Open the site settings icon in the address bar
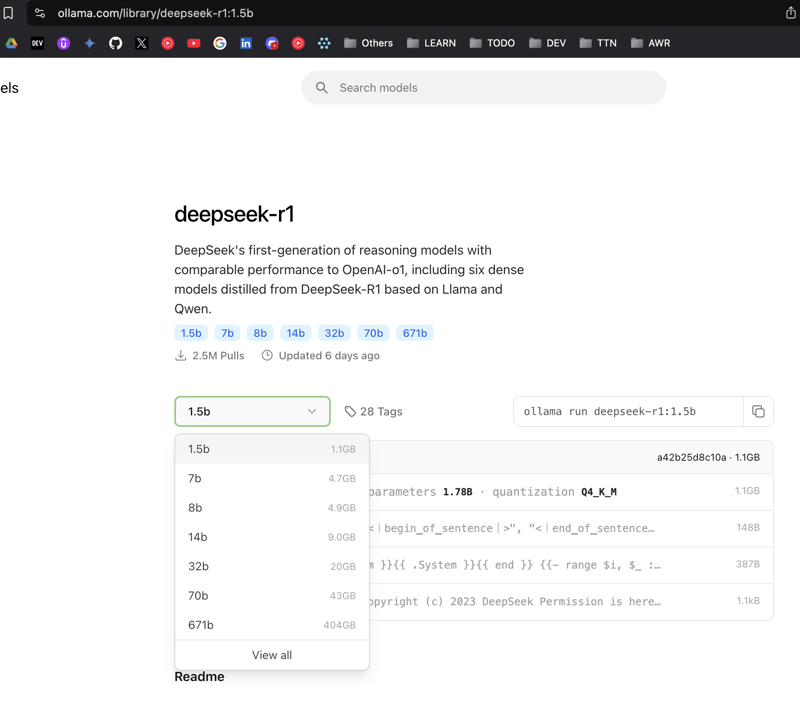This screenshot has width=800, height=712. (x=40, y=13)
